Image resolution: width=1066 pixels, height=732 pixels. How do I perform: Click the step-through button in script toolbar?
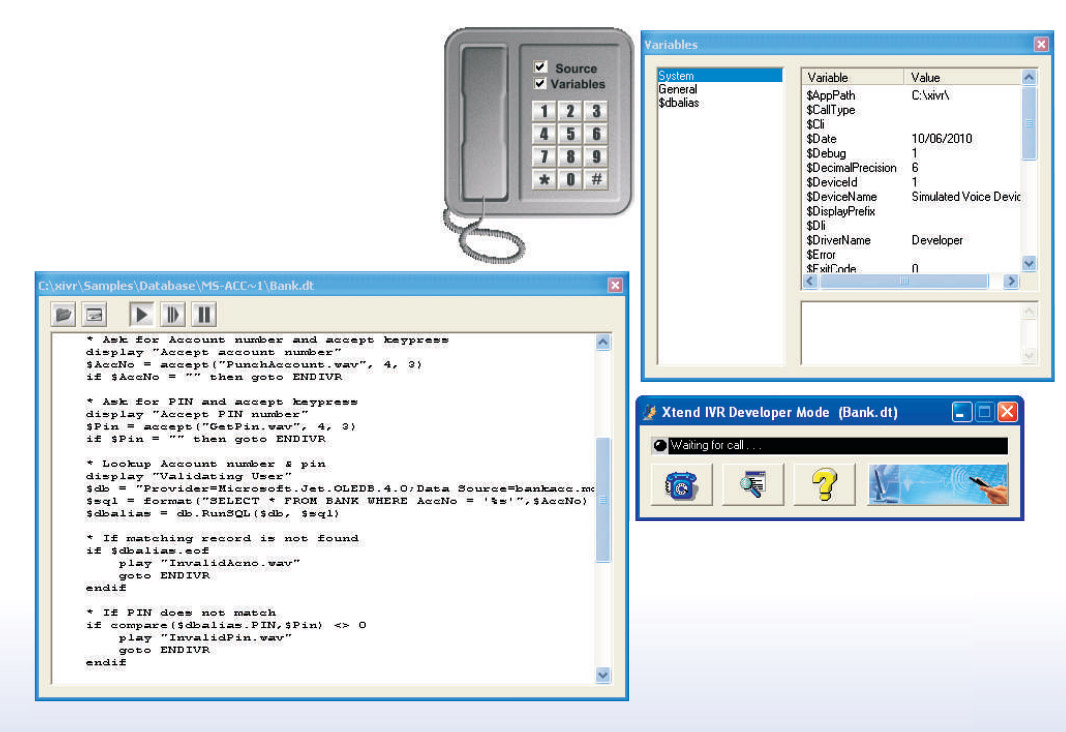tap(173, 315)
